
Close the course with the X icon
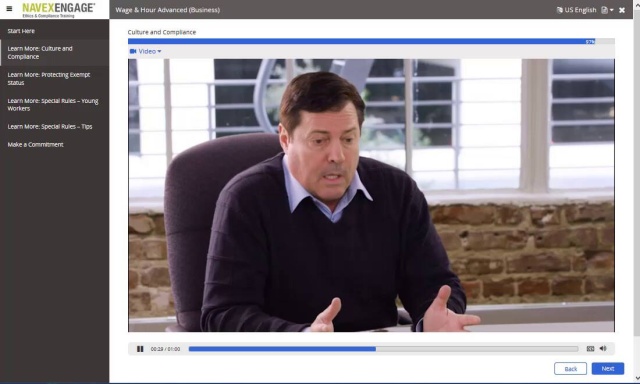coord(622,10)
